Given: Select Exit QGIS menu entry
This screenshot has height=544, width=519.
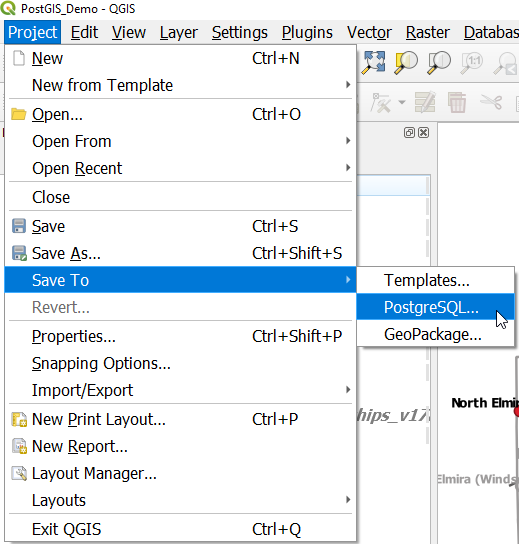Looking at the screenshot, I should coord(180,529).
